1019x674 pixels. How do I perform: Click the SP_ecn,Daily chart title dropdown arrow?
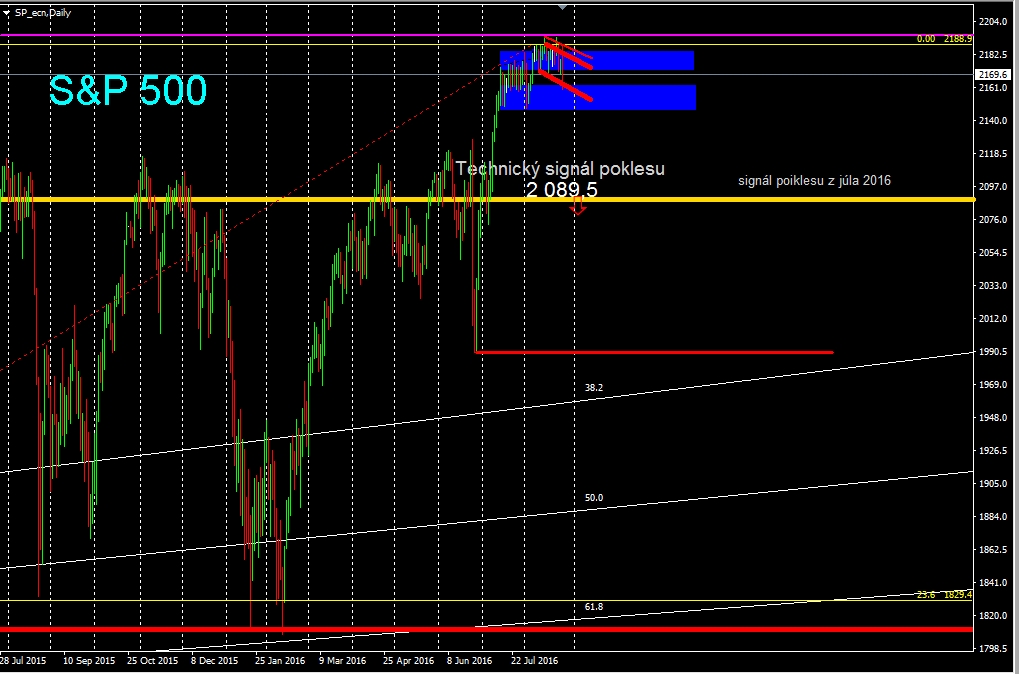coord(6,12)
